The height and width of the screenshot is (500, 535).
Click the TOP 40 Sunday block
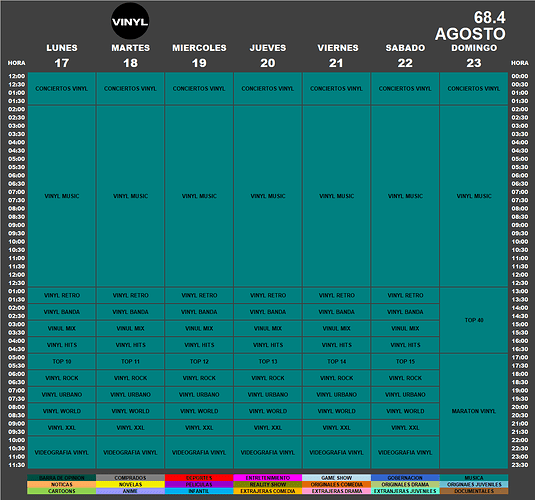point(474,320)
